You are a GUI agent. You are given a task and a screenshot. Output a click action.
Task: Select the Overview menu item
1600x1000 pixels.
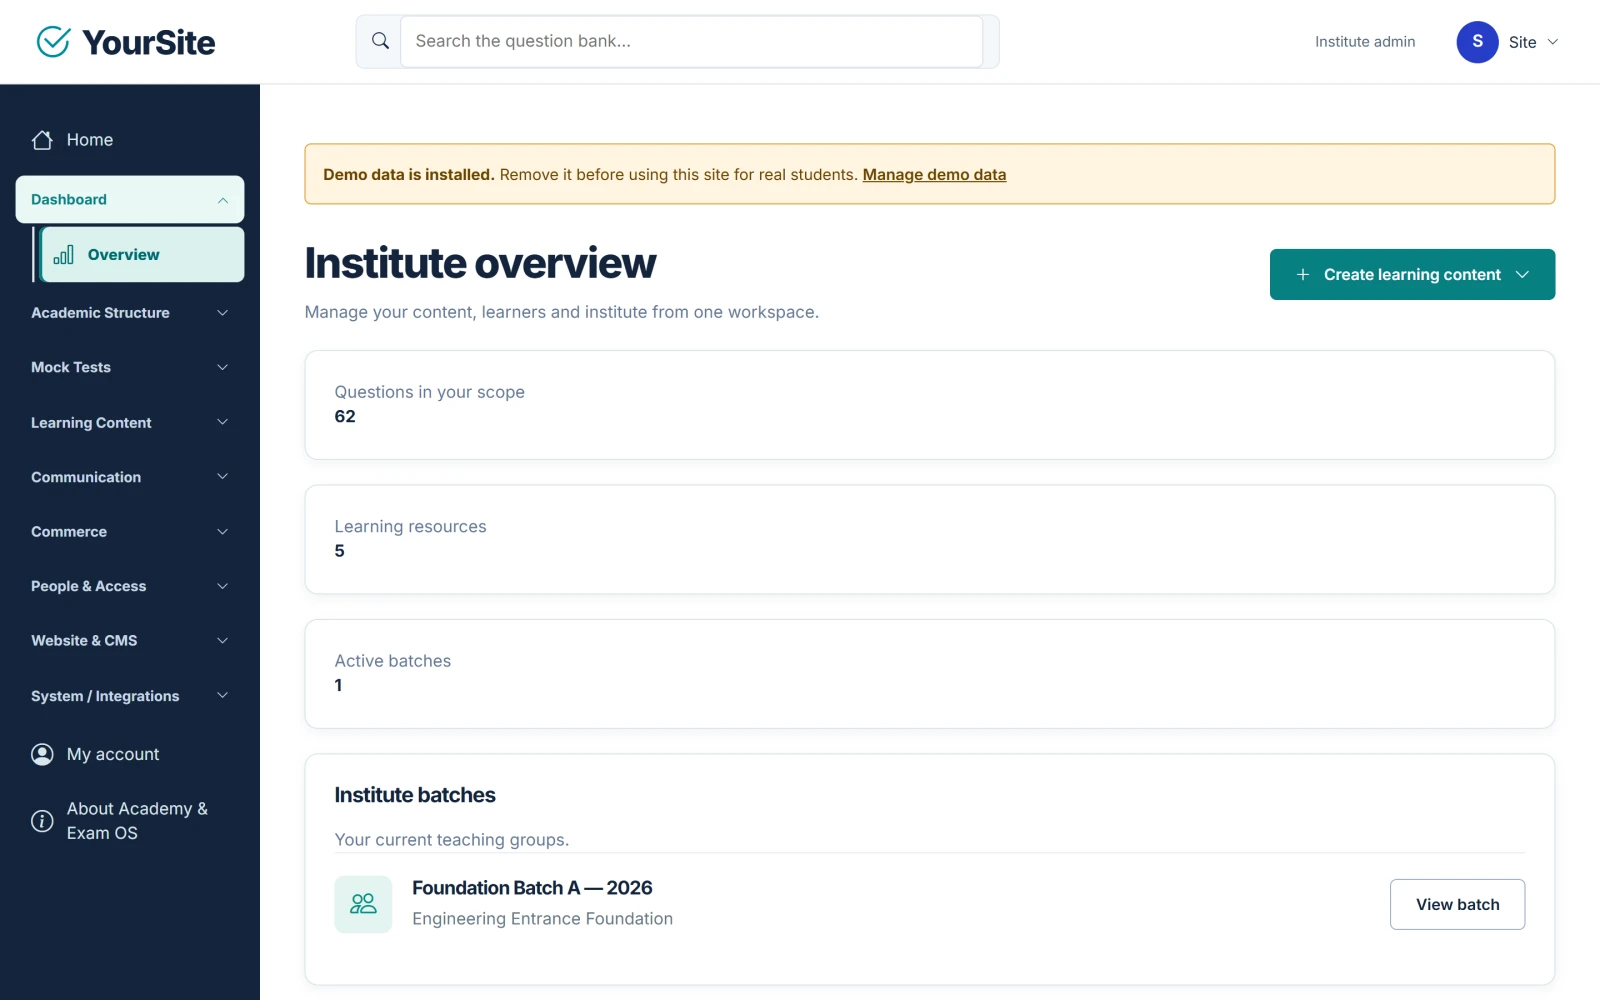142,255
